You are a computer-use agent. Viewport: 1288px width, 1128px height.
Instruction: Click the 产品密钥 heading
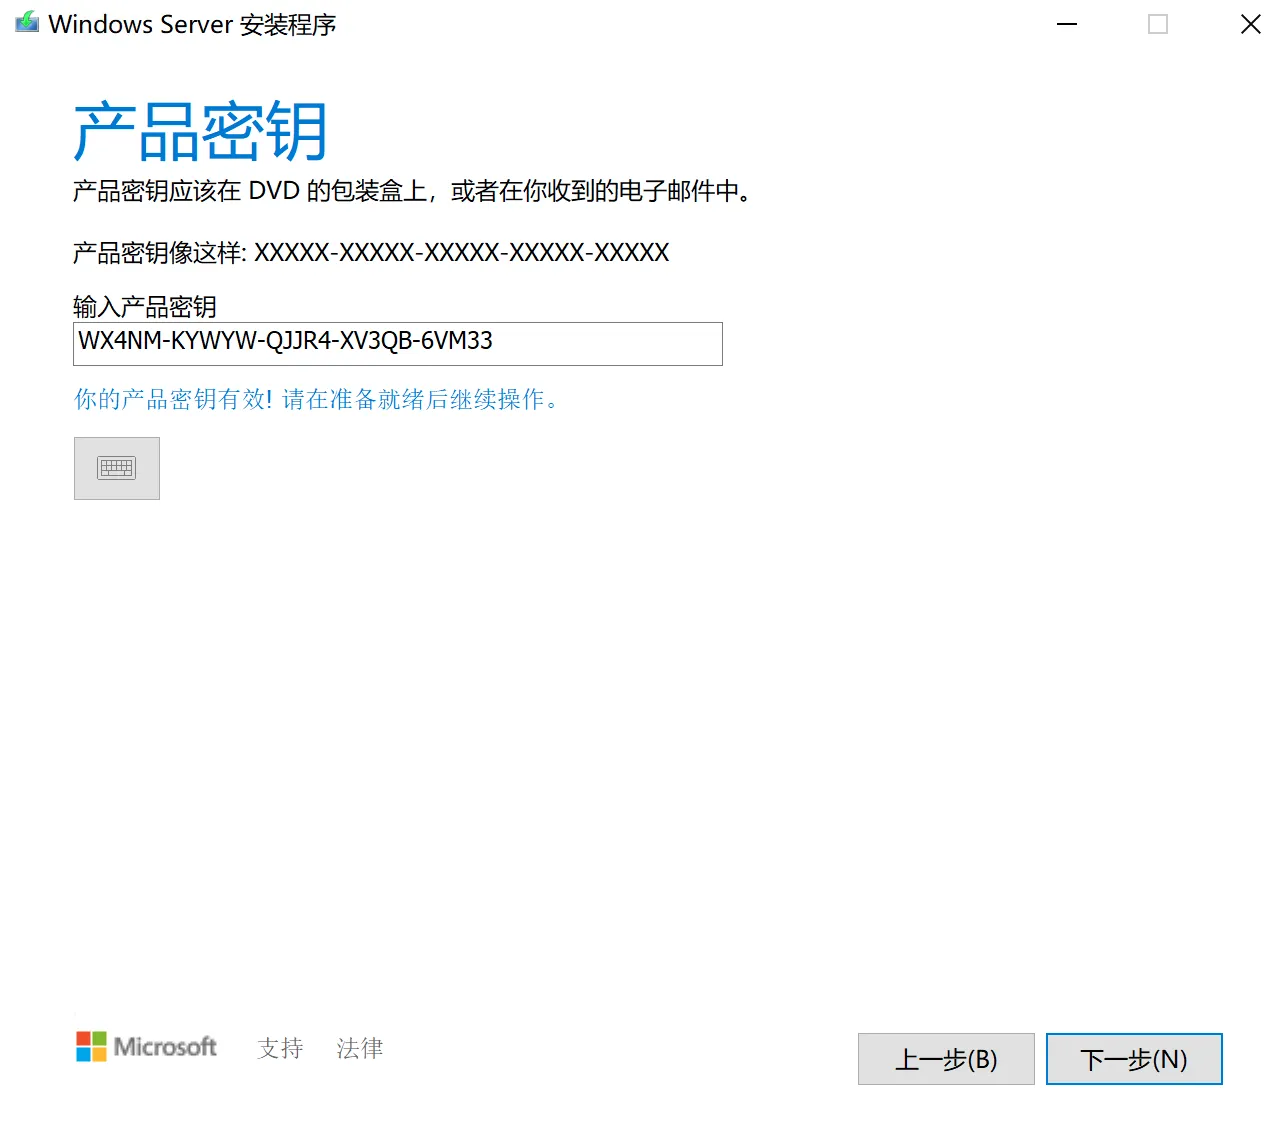click(x=201, y=132)
